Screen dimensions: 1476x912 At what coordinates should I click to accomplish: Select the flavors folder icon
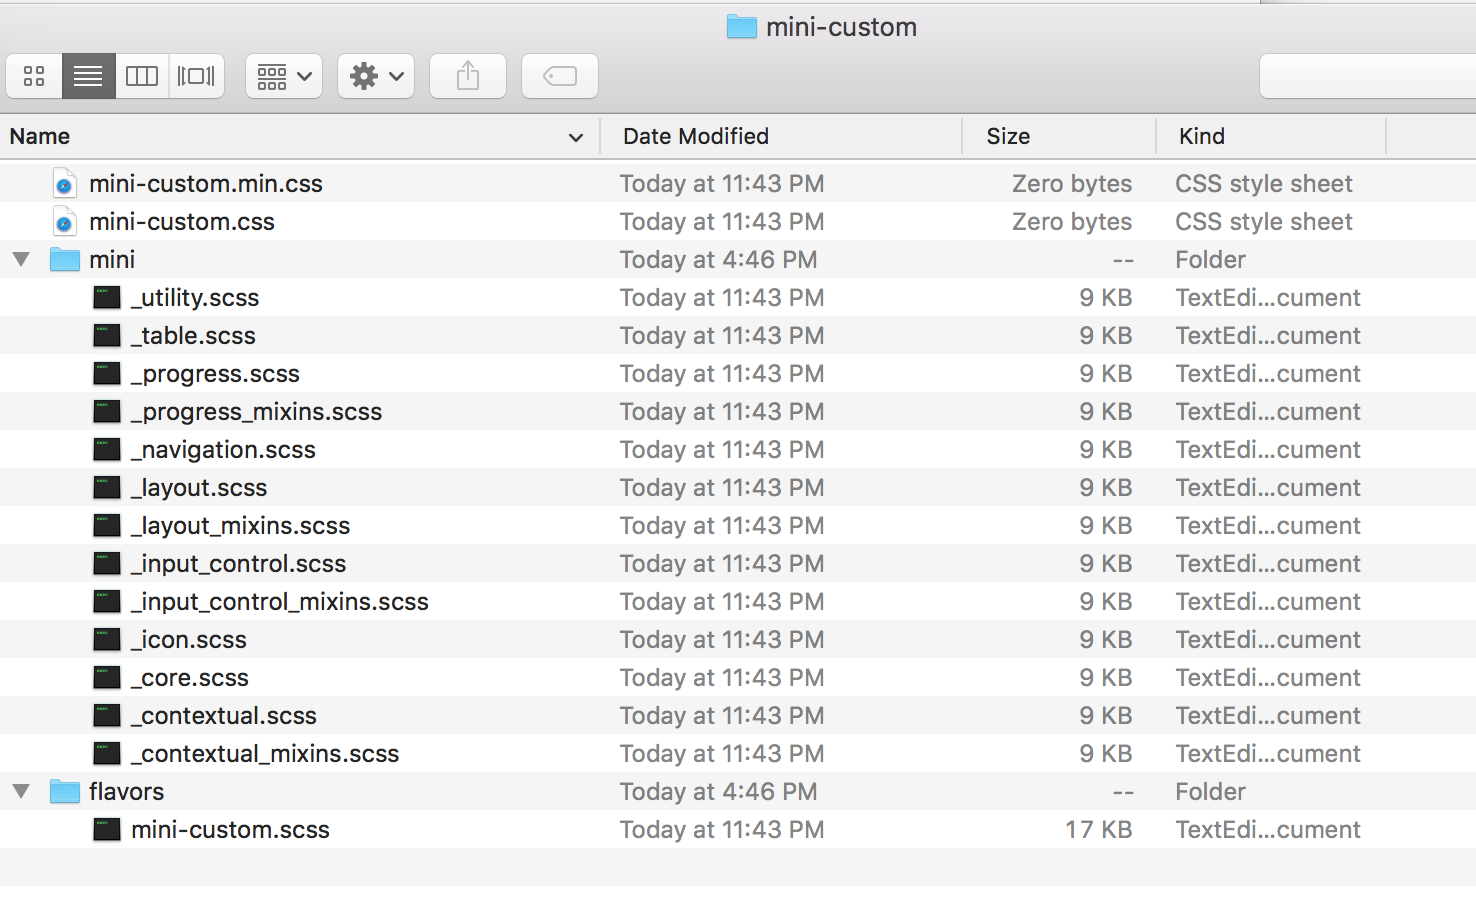65,792
